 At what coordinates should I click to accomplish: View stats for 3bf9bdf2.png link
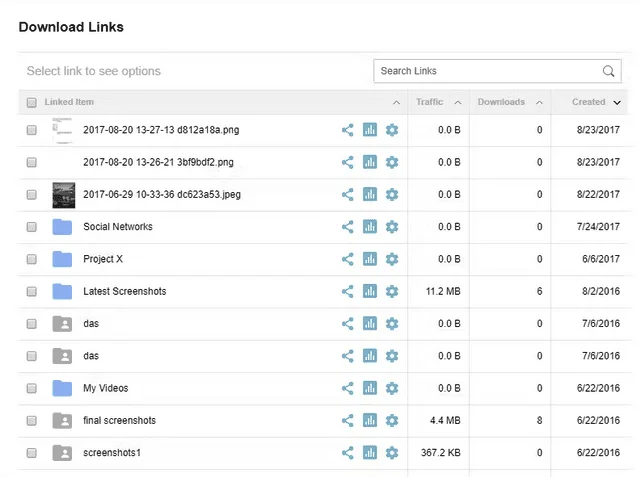[x=370, y=162]
